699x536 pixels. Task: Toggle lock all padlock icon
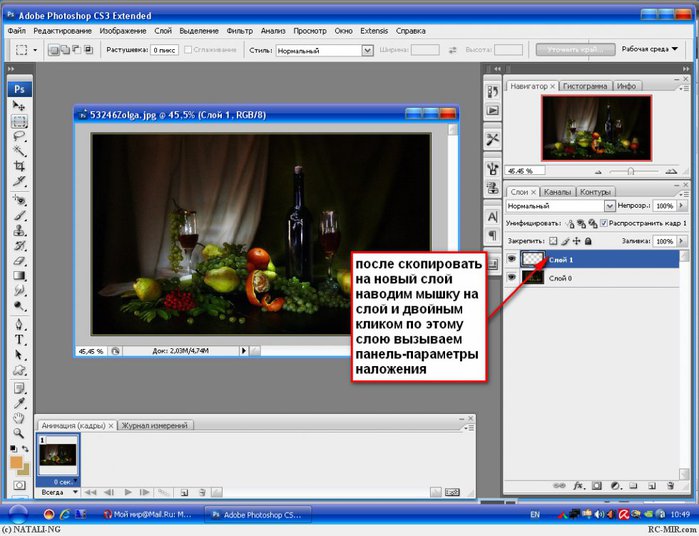588,241
